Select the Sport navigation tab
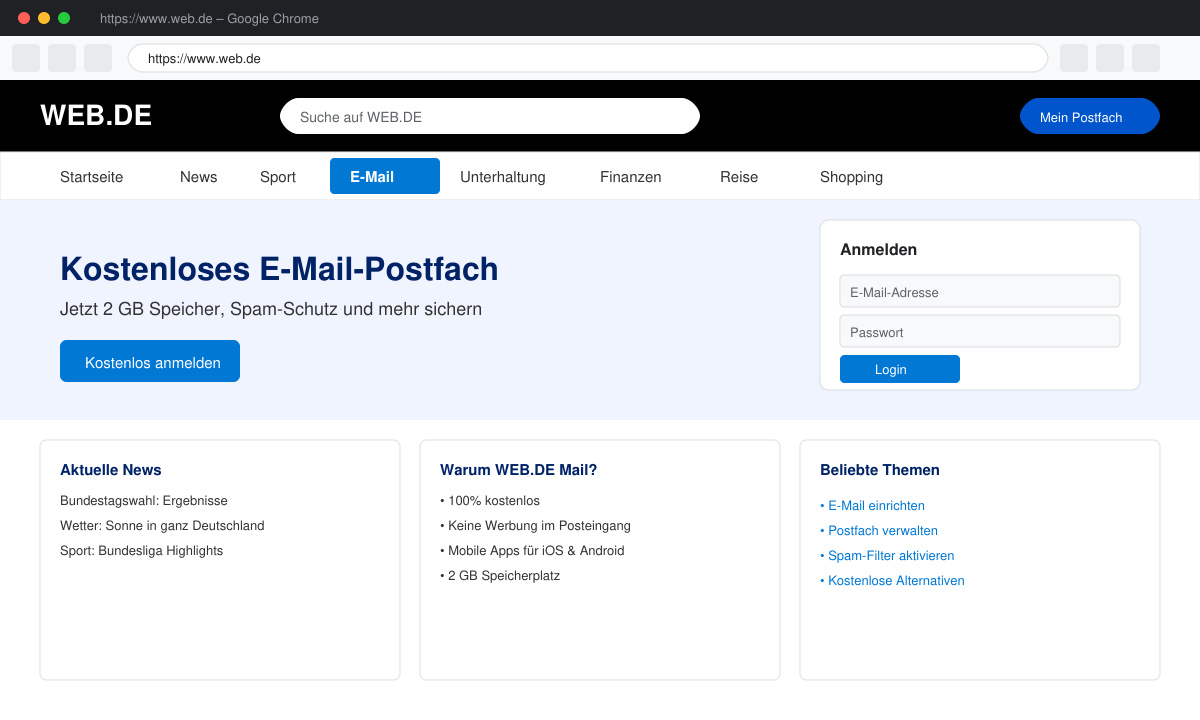Viewport: 1200px width, 720px height. pos(278,177)
